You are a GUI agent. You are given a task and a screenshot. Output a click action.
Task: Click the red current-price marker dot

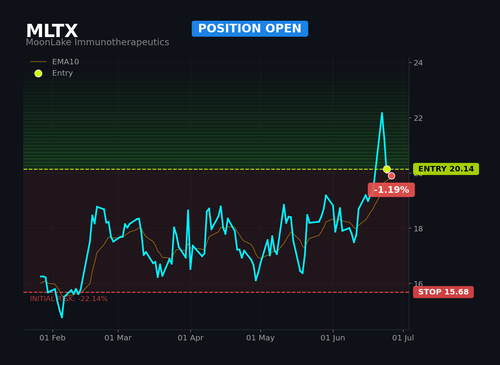[391, 176]
